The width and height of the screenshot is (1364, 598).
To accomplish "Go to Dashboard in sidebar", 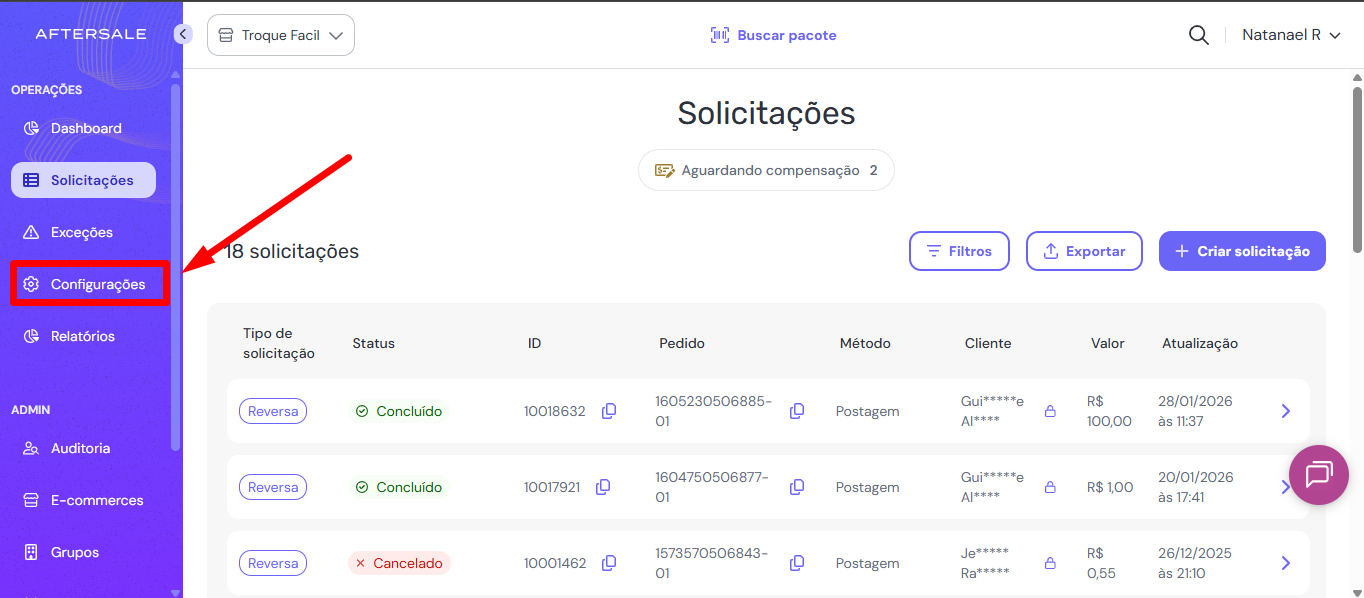I will [x=85, y=128].
